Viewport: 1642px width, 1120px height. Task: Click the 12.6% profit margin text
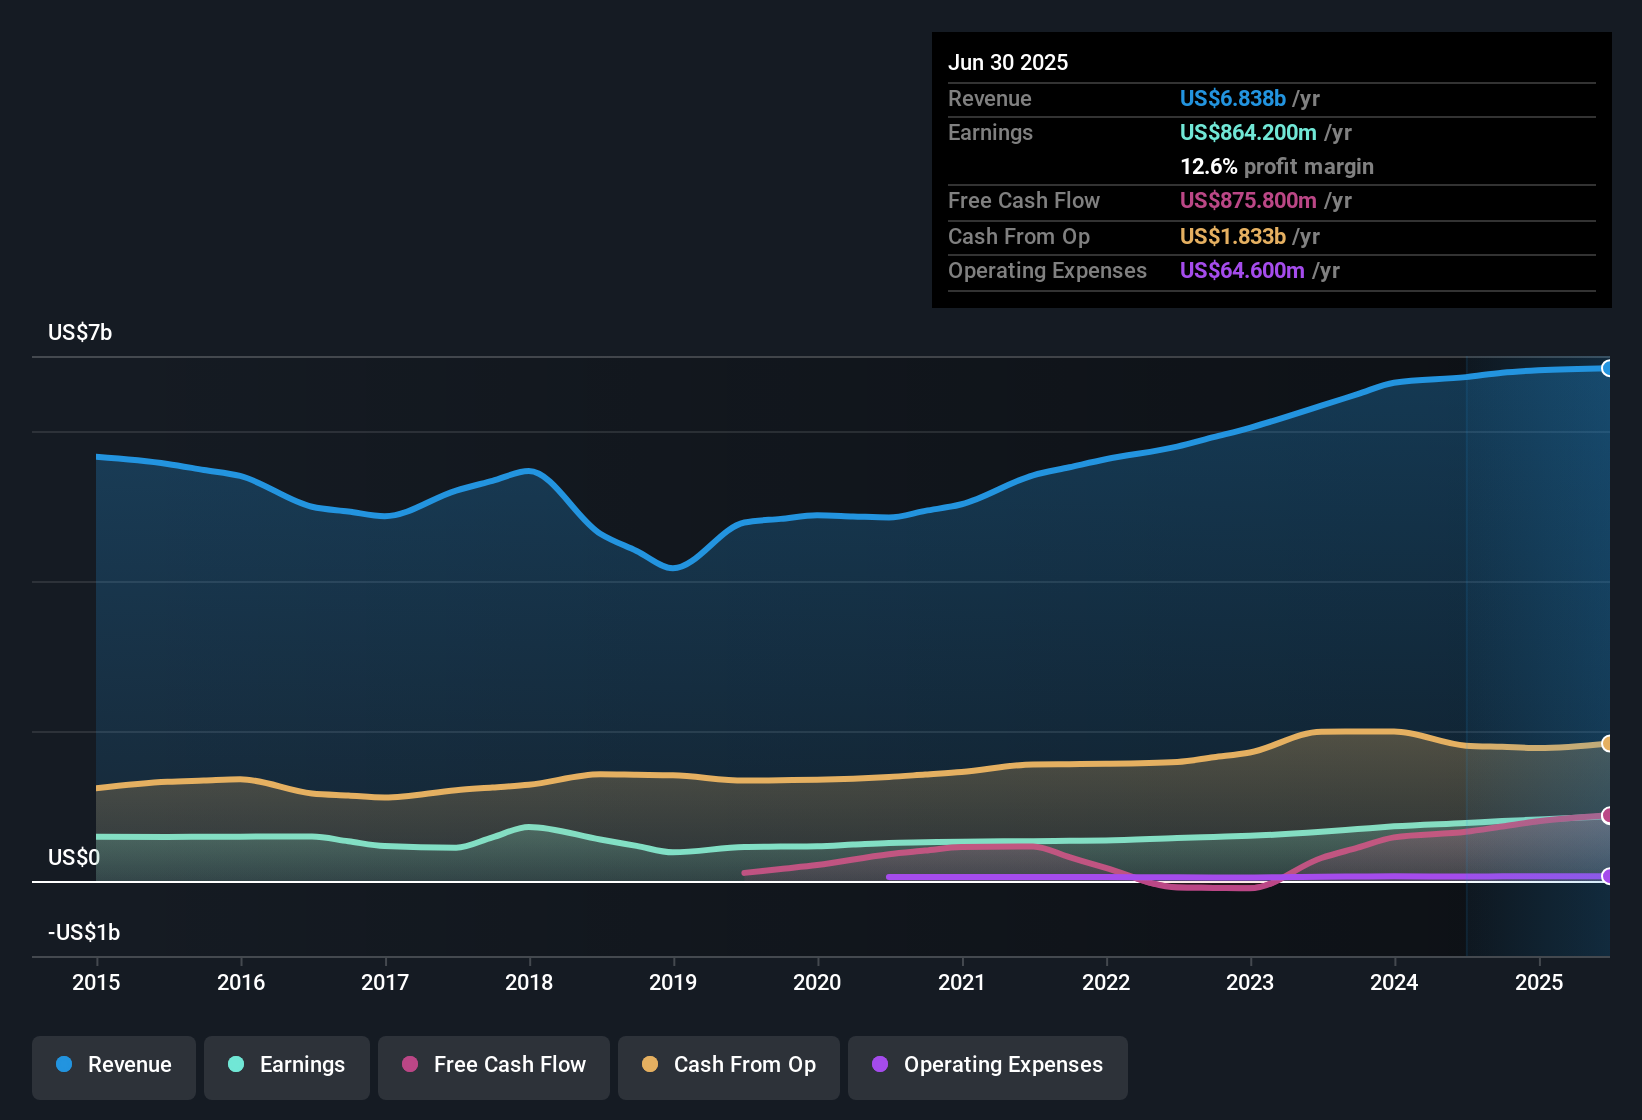[x=1277, y=166]
